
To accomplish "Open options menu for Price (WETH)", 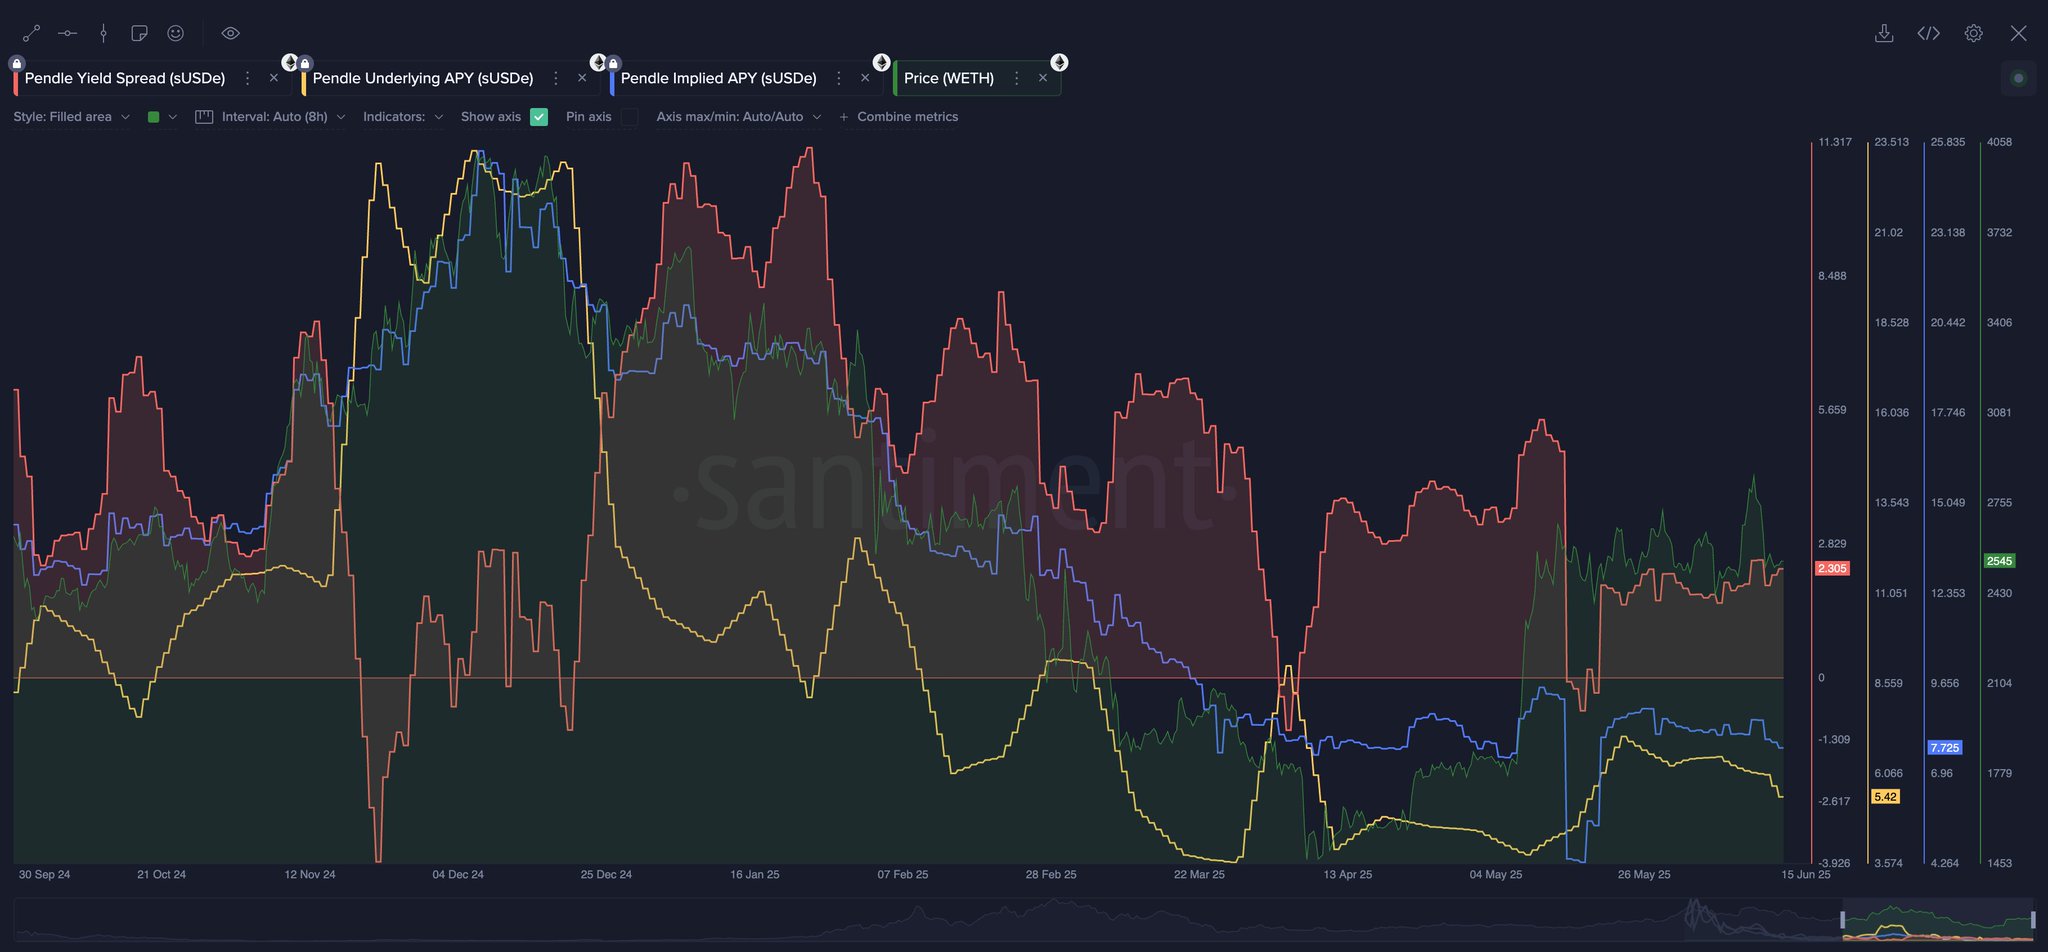I will [x=1016, y=78].
